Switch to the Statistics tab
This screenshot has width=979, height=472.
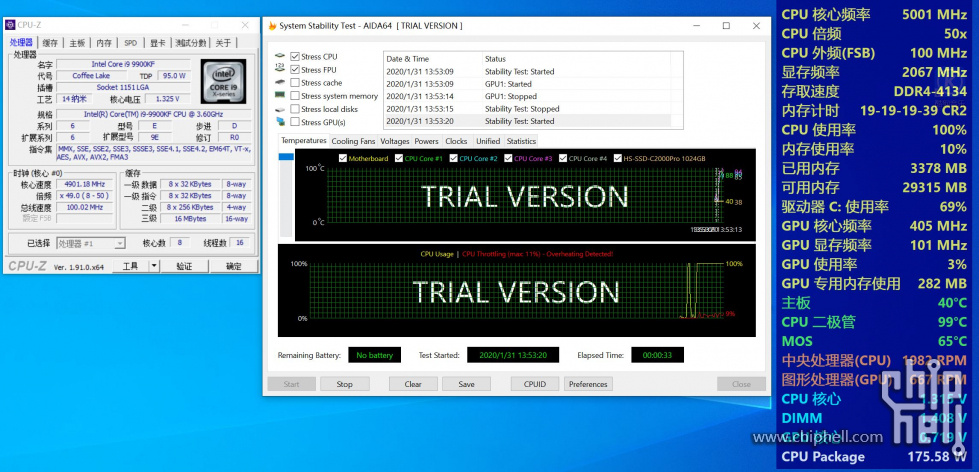(x=521, y=141)
